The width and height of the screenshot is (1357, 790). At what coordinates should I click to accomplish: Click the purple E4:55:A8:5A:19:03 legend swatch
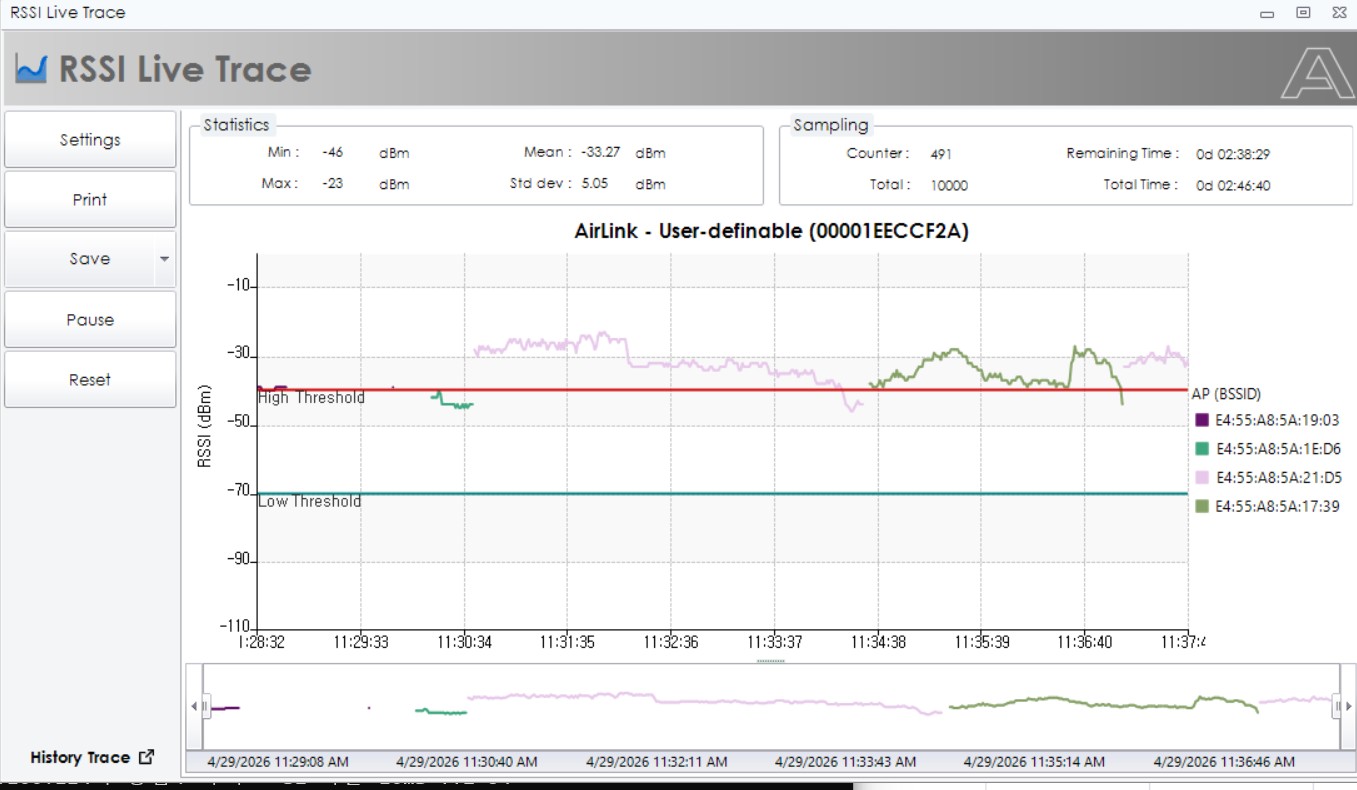(x=1202, y=420)
